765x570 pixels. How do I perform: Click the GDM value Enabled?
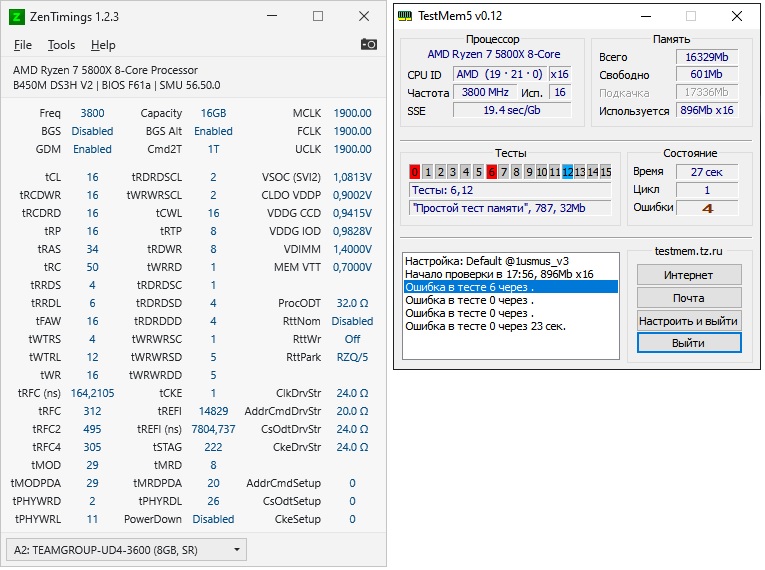(92, 149)
